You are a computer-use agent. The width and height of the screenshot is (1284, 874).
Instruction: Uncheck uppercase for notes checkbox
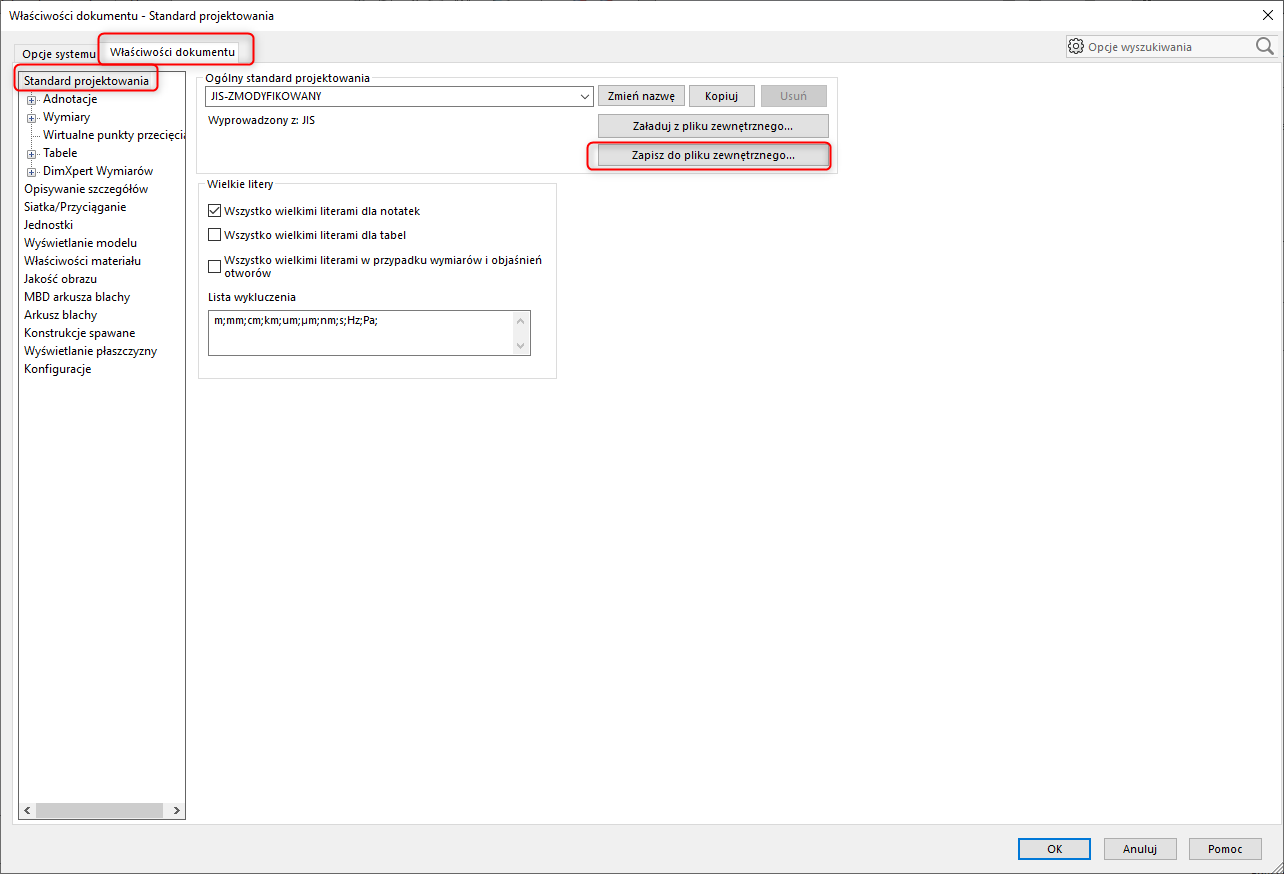point(214,211)
